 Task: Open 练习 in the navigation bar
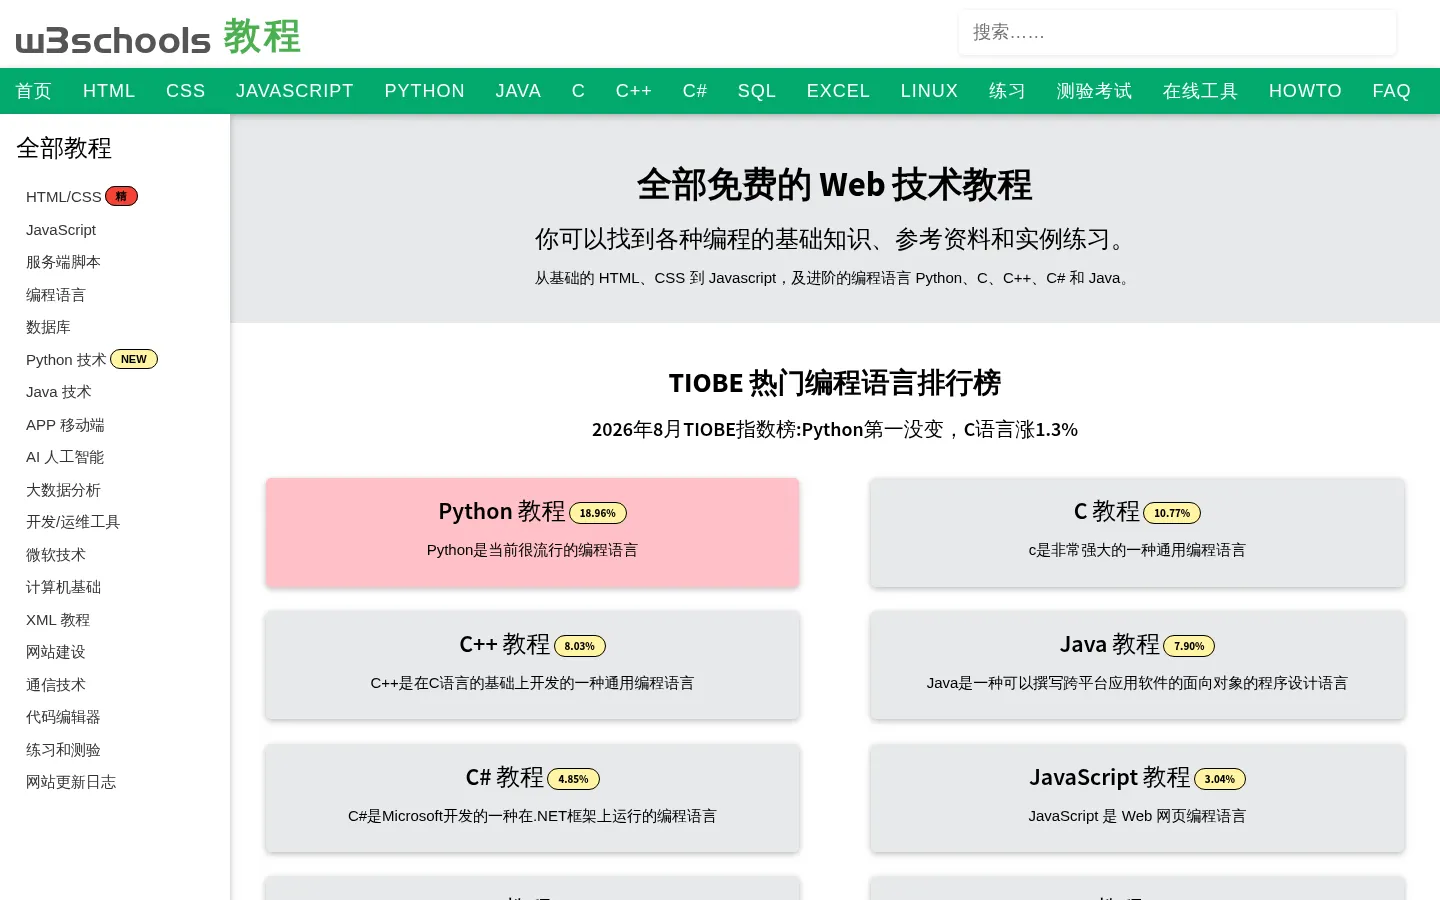coord(1007,91)
